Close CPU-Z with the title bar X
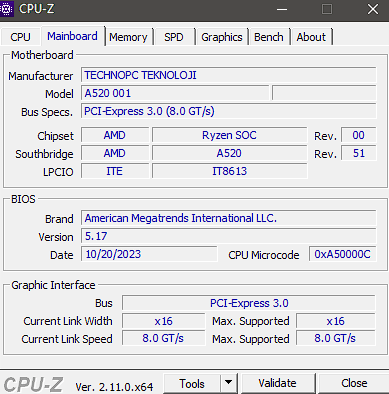 pos(373,9)
